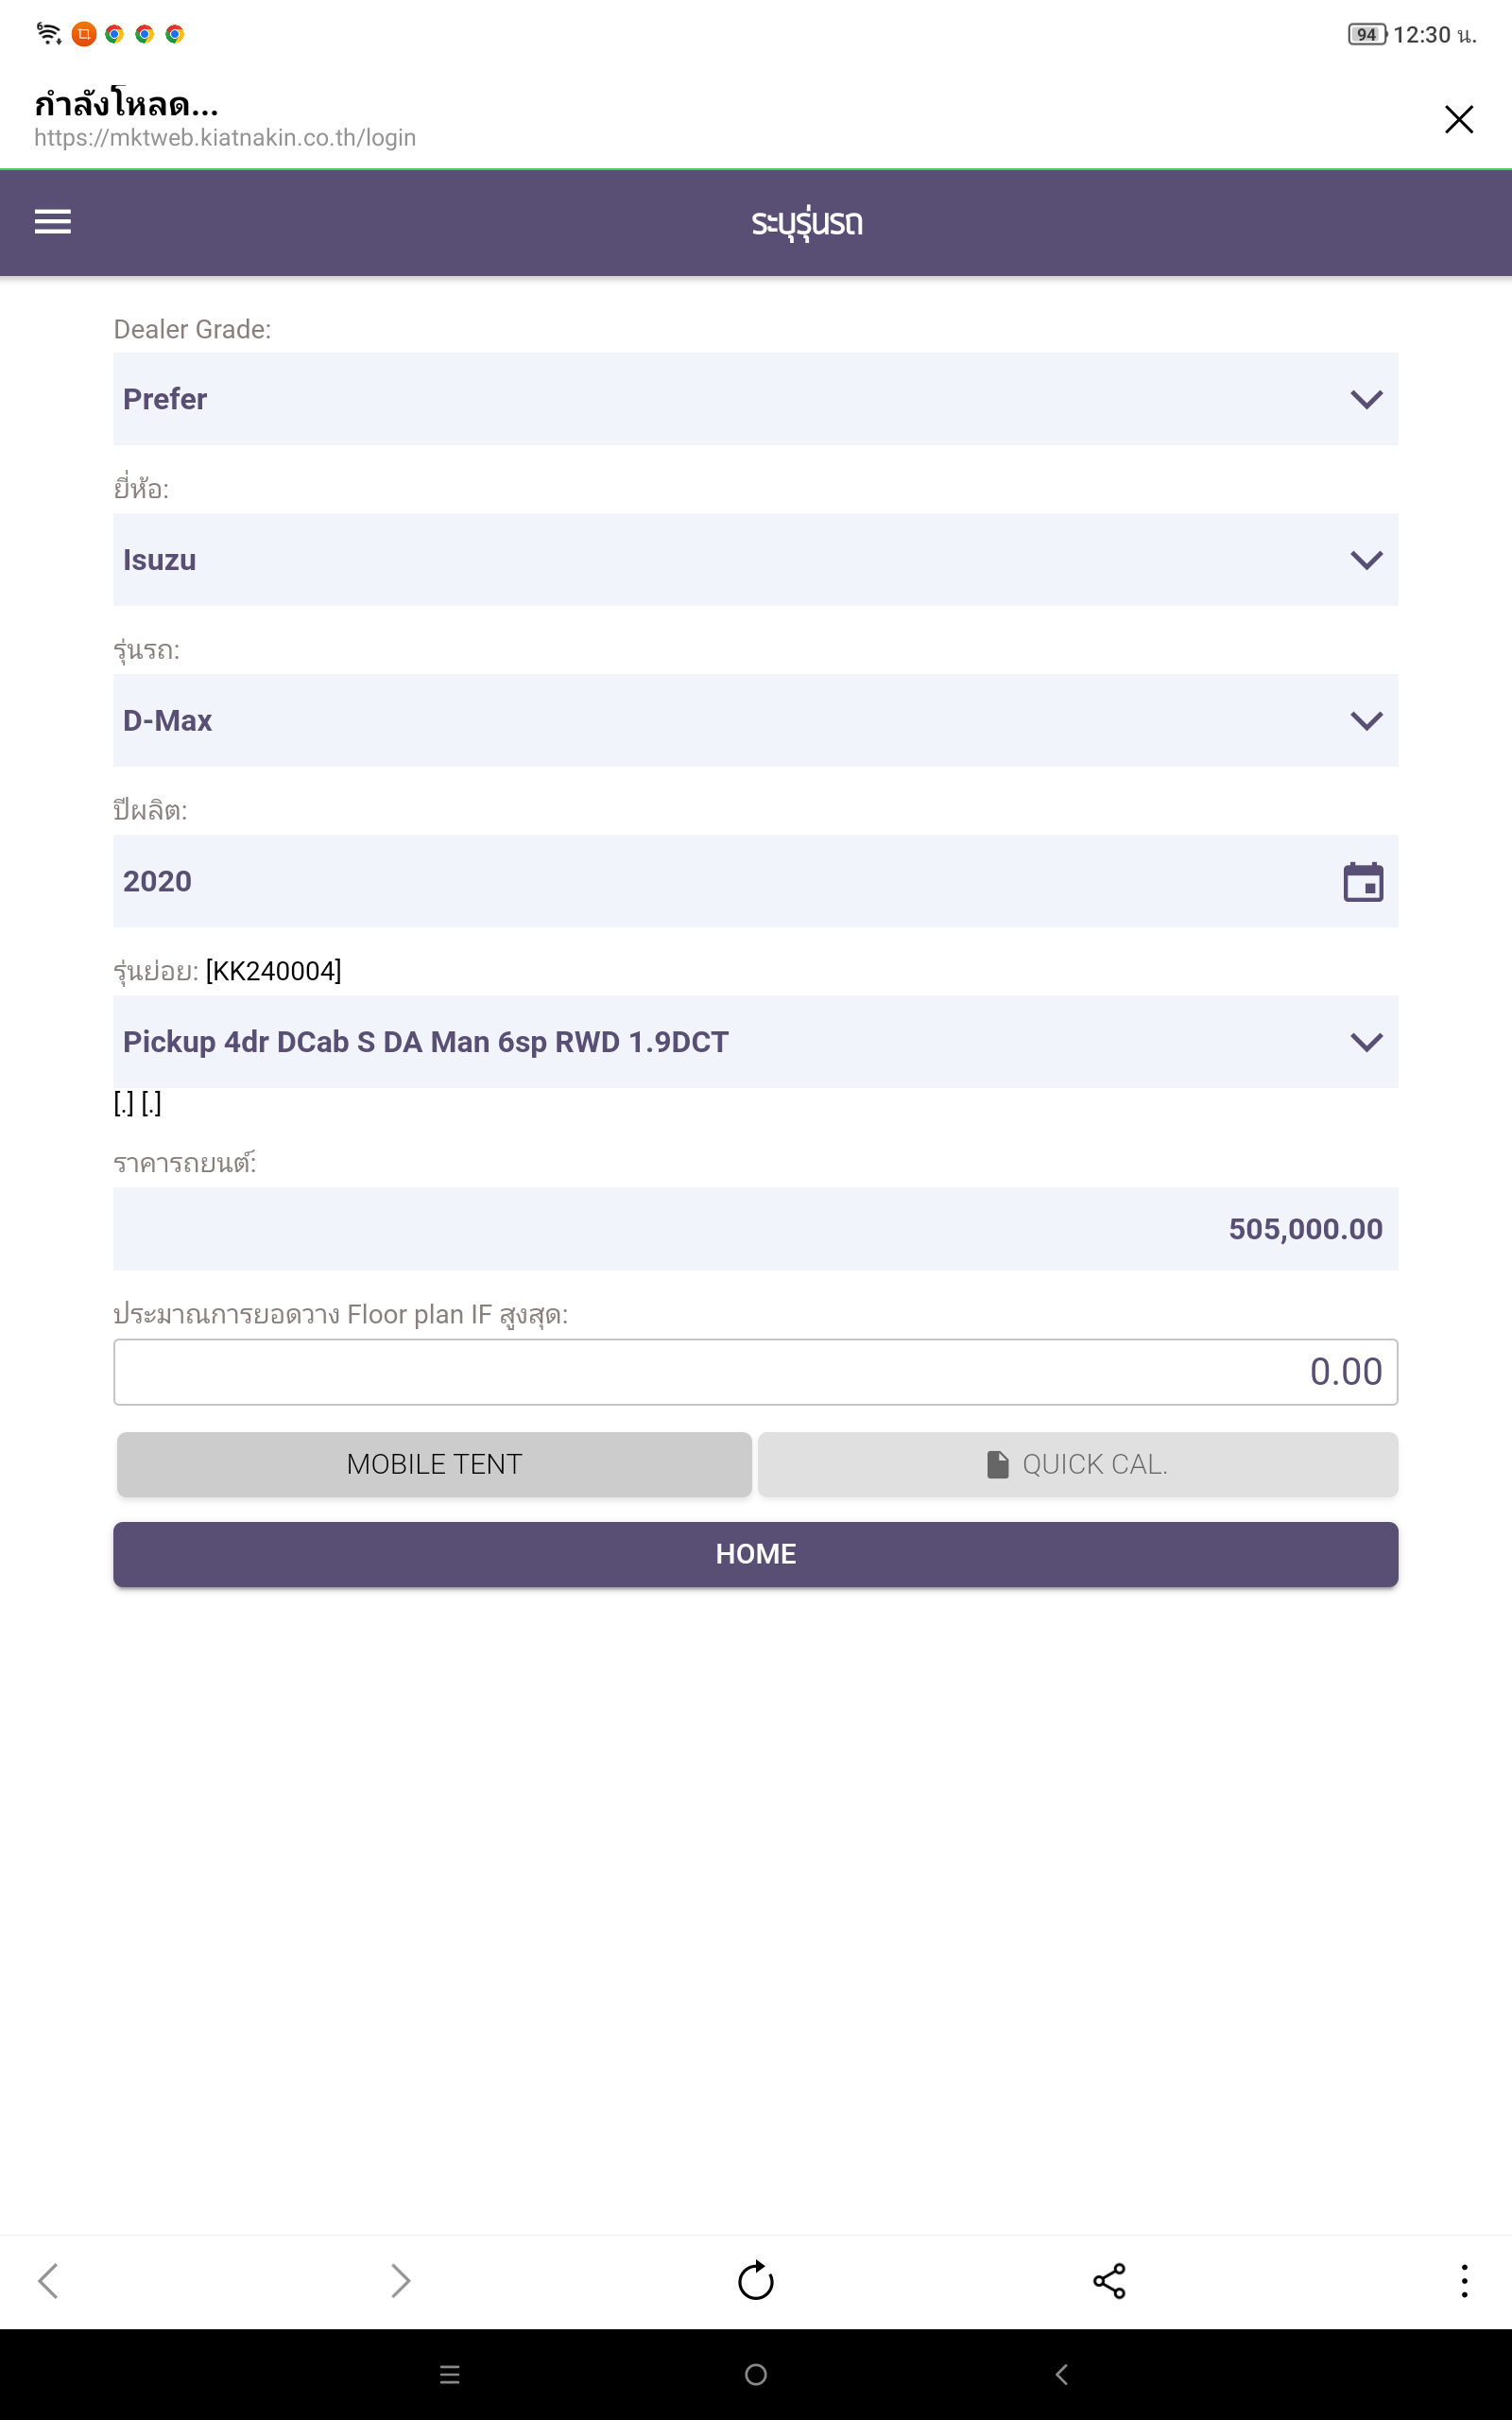Tap the Android recent apps button

click(449, 2374)
